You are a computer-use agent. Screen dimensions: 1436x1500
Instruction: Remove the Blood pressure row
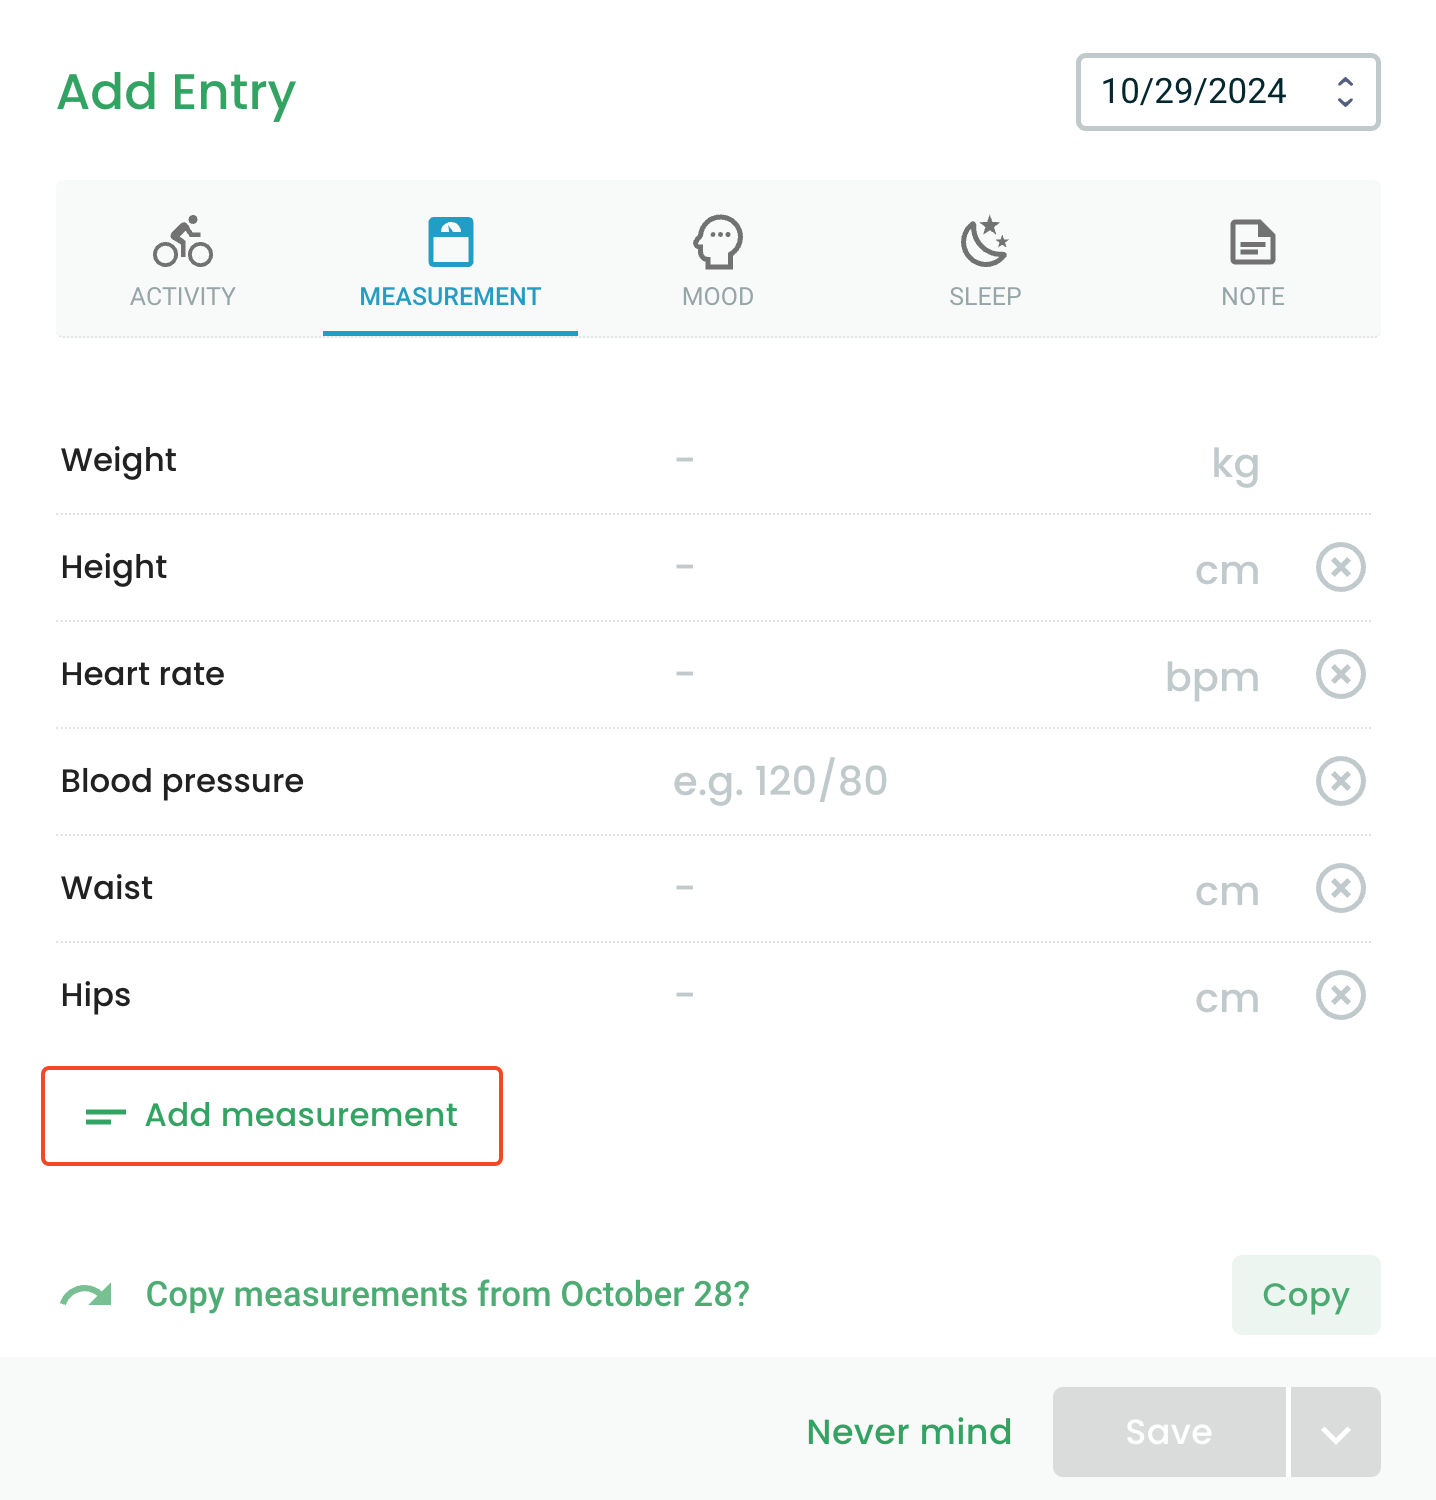(x=1341, y=781)
